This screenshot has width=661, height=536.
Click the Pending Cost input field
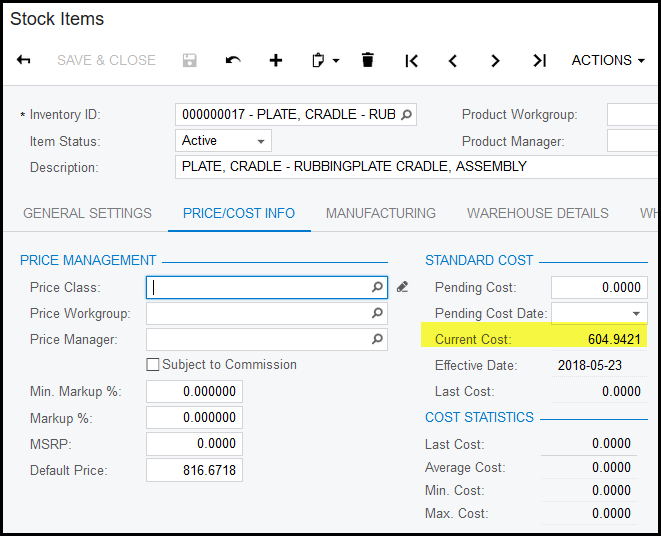click(599, 287)
